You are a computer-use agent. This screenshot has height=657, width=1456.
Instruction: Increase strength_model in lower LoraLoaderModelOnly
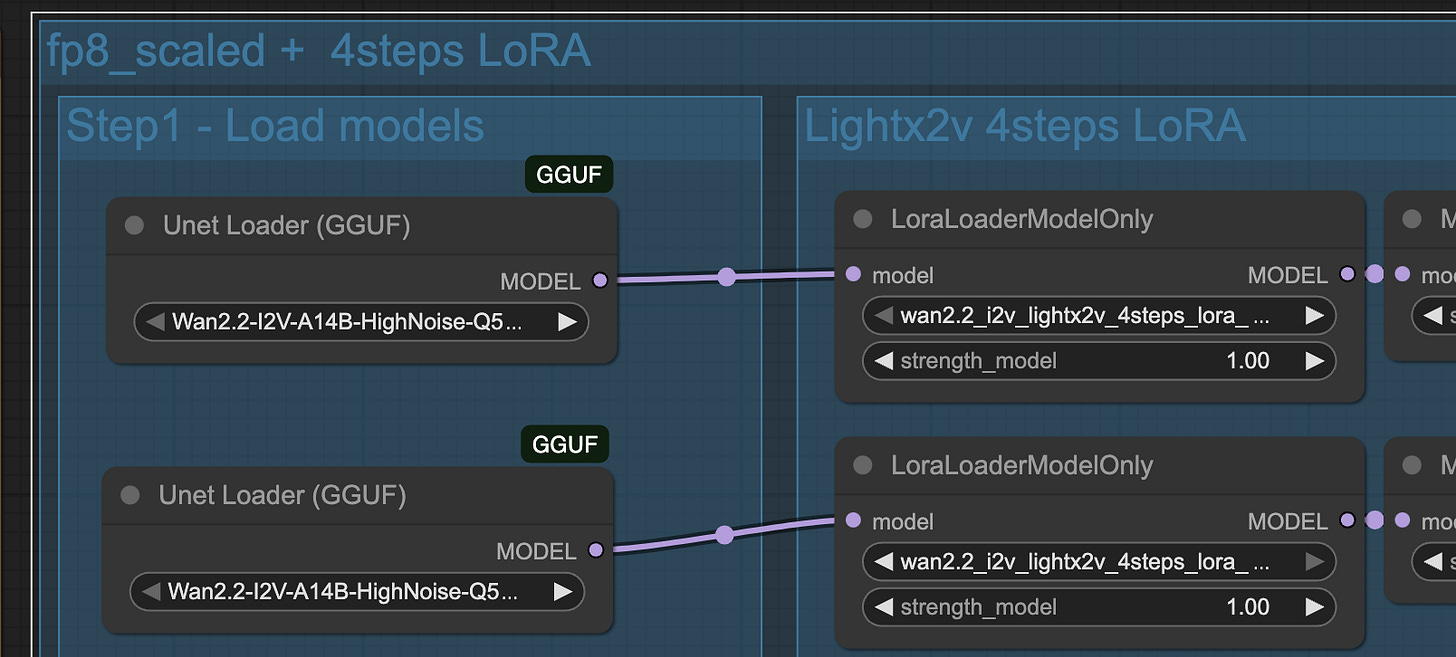[x=1315, y=607]
